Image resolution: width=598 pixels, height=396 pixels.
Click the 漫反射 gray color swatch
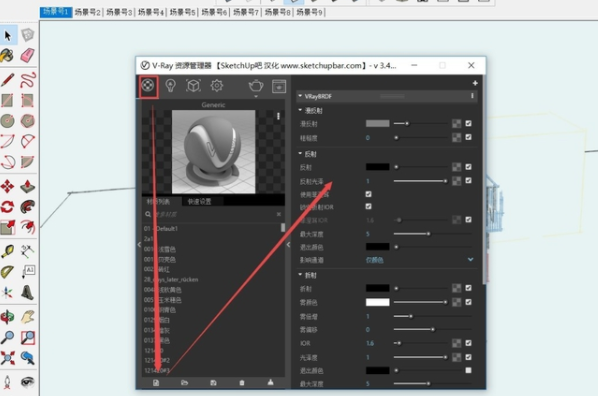(378, 123)
